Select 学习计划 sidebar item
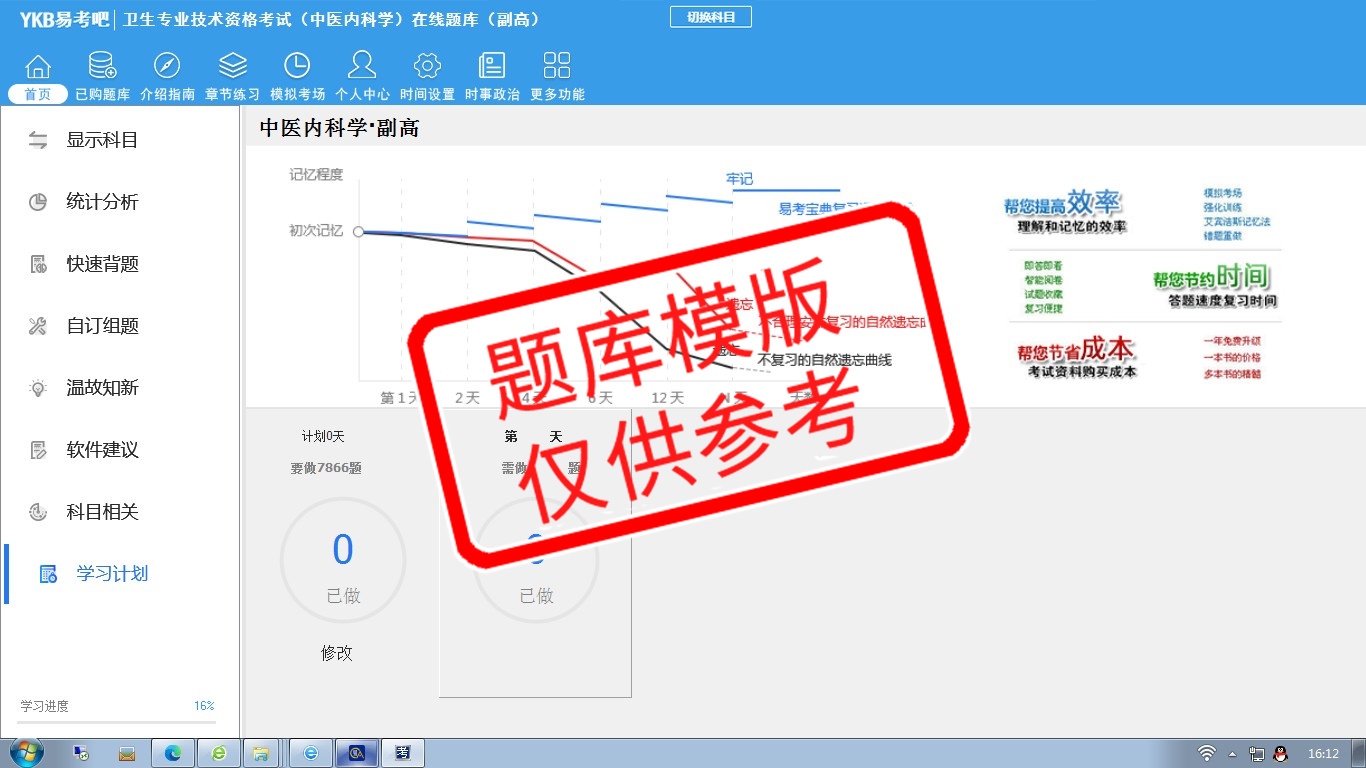 click(x=111, y=574)
